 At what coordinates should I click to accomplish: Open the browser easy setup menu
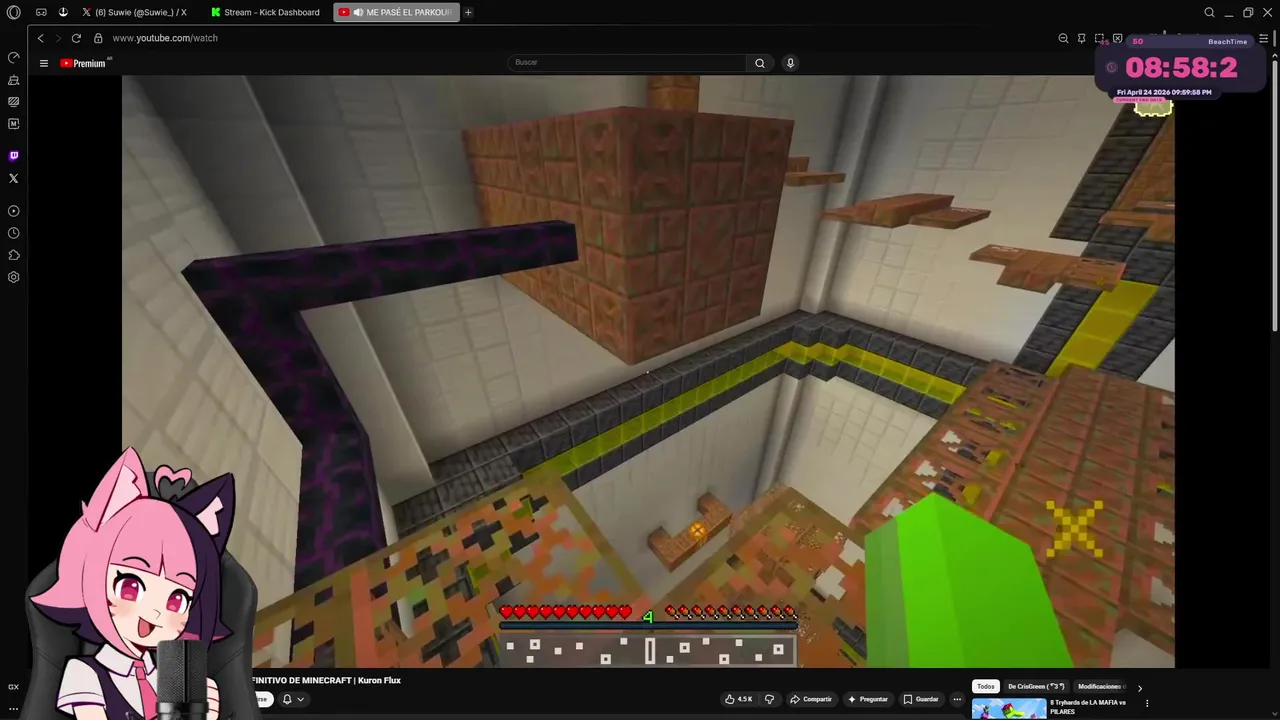click(1263, 38)
